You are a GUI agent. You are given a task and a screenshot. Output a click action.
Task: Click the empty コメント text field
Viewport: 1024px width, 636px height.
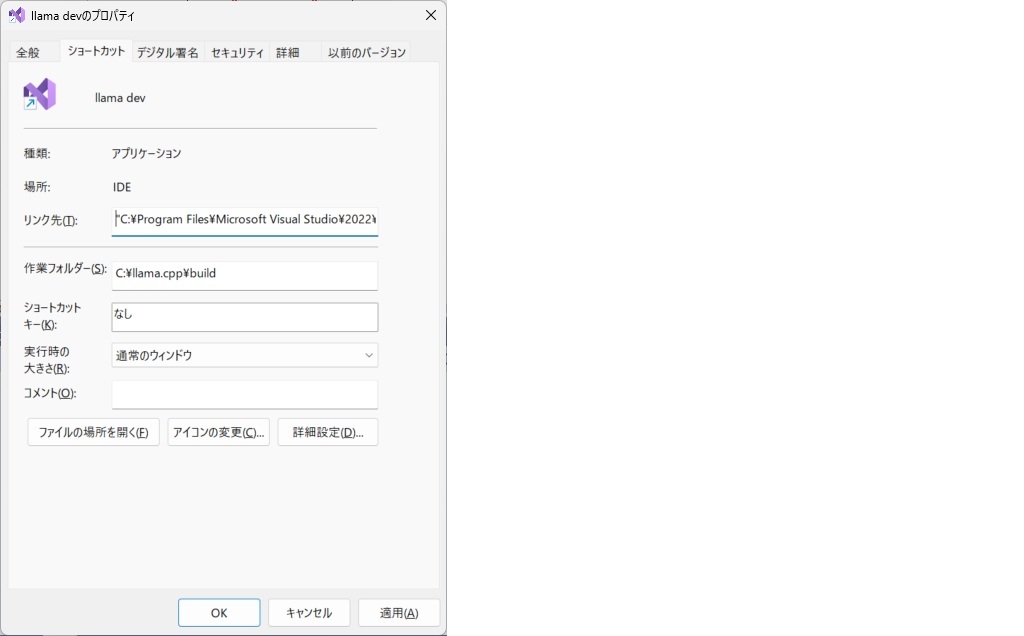tap(245, 394)
